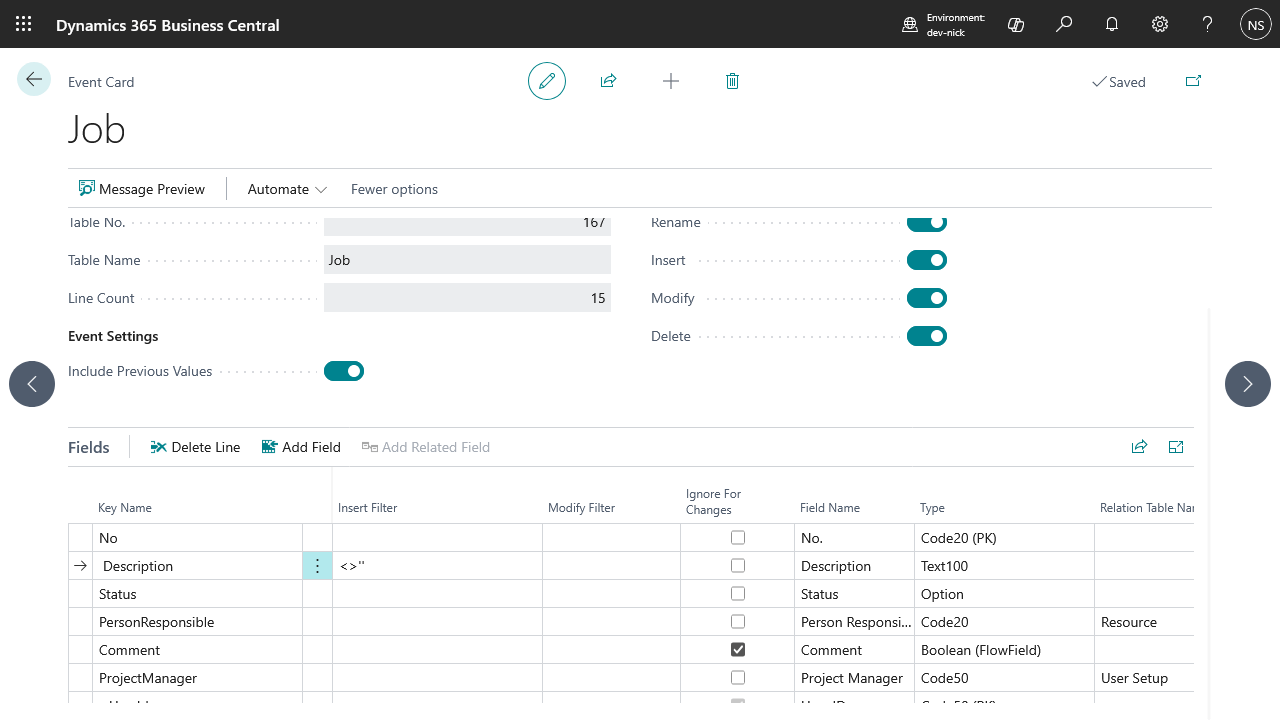Click the Fields section heading
Image resolution: width=1280 pixels, height=720 pixels.
pyautogui.click(x=89, y=447)
